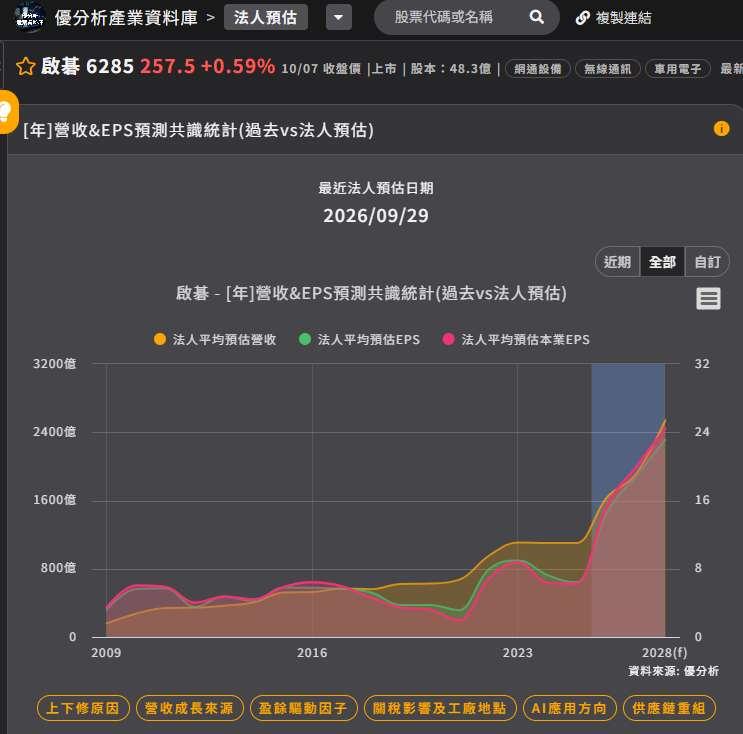Click the copy link chain icon

click(x=582, y=18)
